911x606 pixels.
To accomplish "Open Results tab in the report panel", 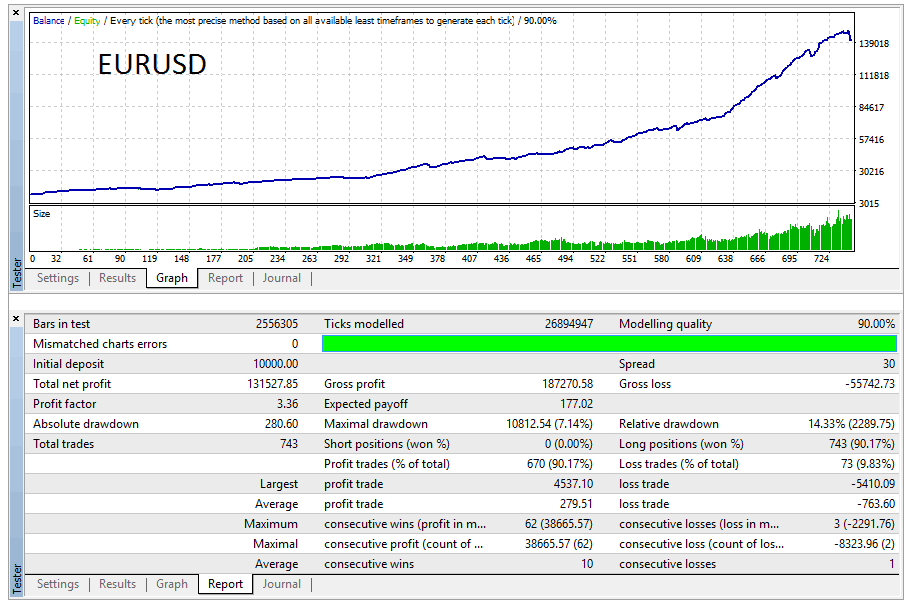I will pyautogui.click(x=117, y=584).
